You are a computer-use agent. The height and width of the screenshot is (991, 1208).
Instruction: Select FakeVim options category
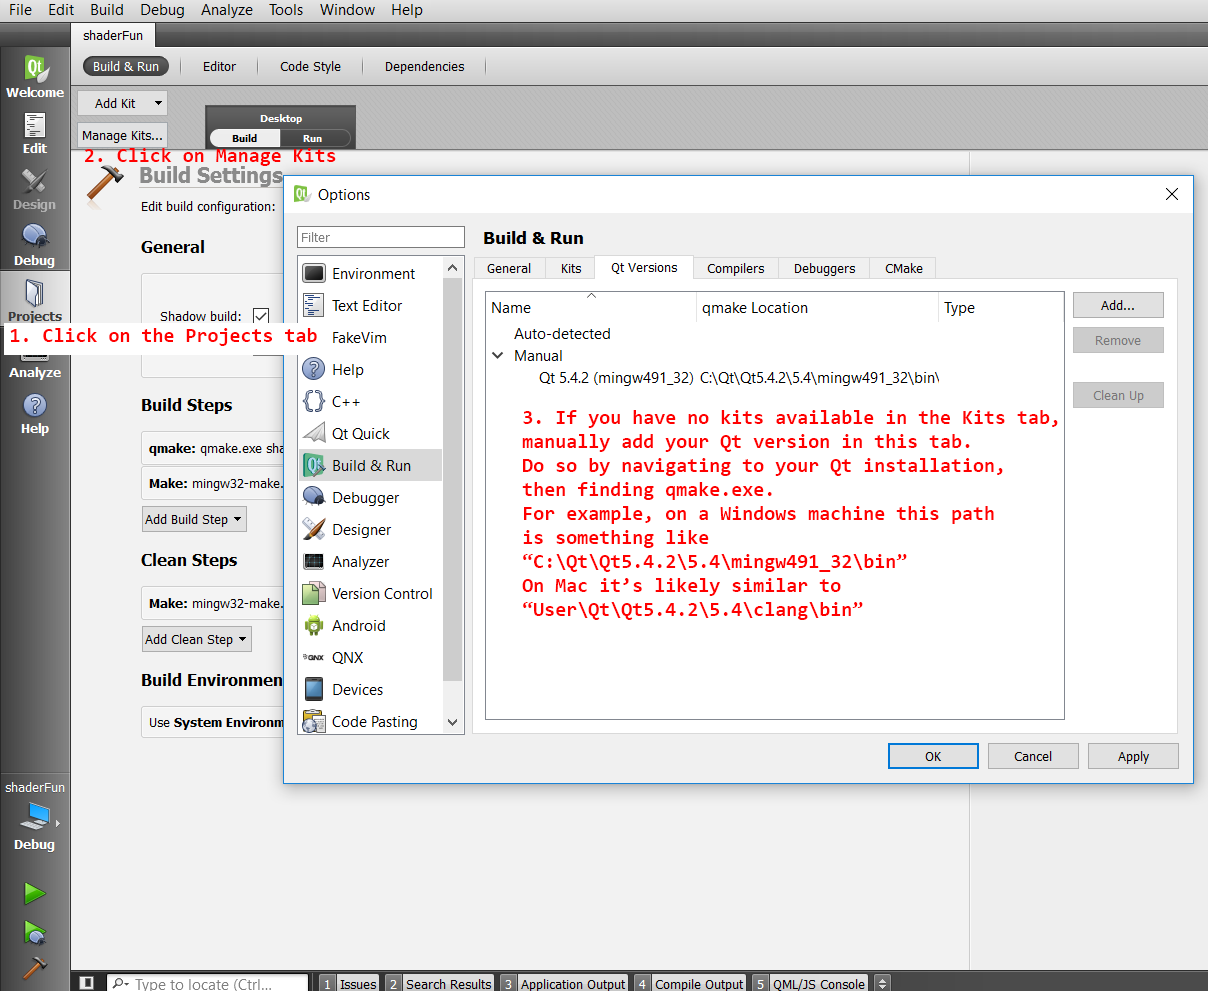click(x=370, y=338)
